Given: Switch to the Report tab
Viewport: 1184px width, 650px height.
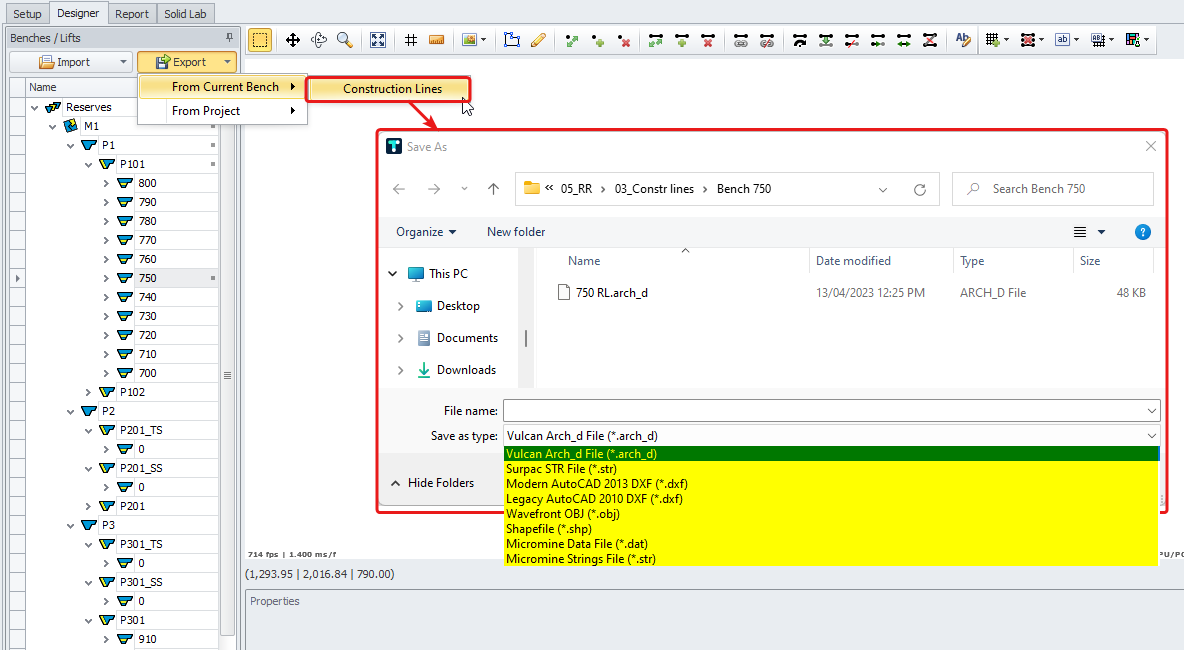Looking at the screenshot, I should click(x=132, y=14).
